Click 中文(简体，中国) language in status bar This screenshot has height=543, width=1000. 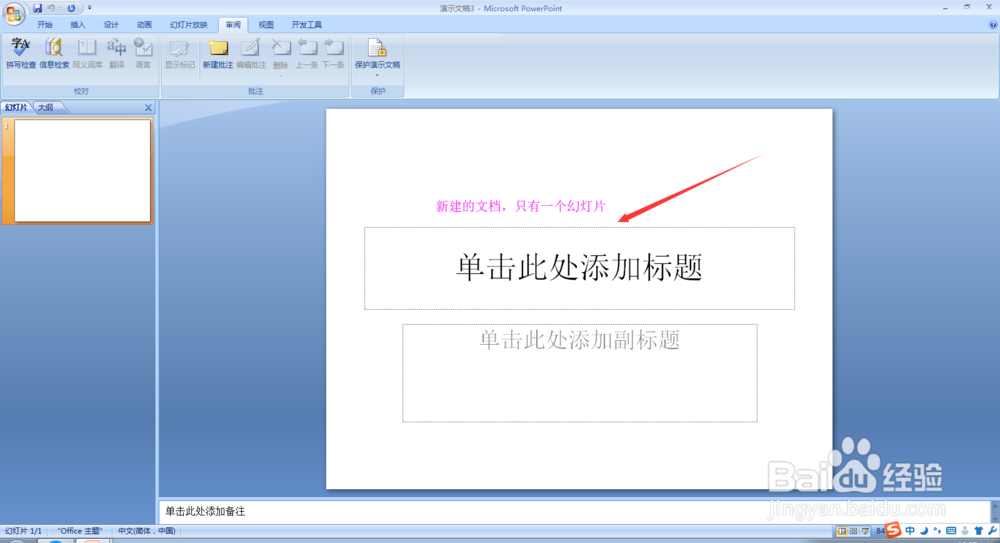click(147, 531)
